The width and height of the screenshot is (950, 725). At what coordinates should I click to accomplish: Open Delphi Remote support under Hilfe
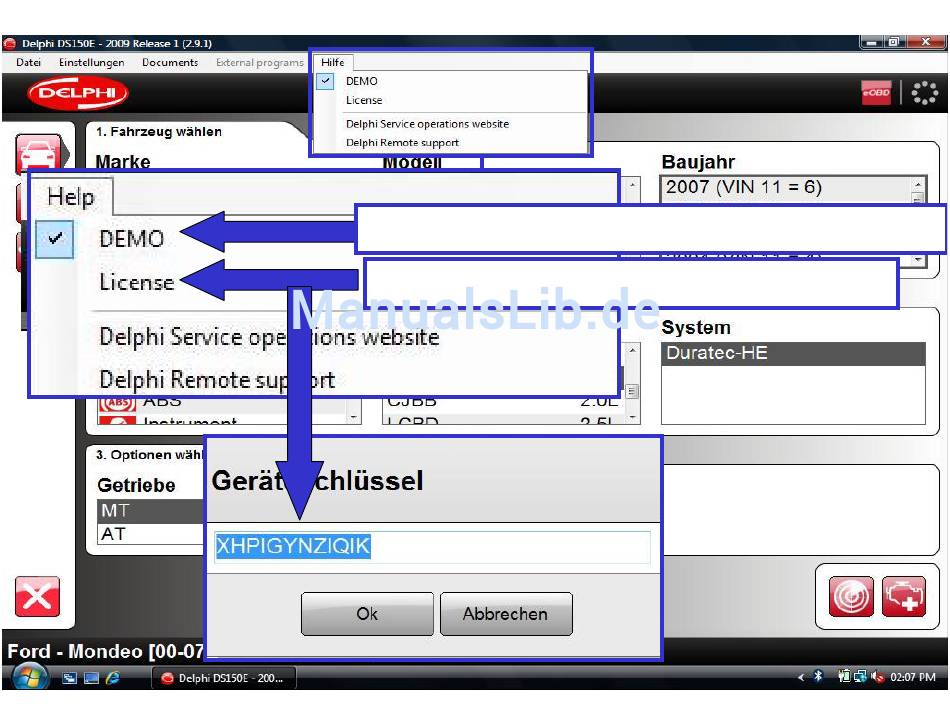(x=402, y=142)
